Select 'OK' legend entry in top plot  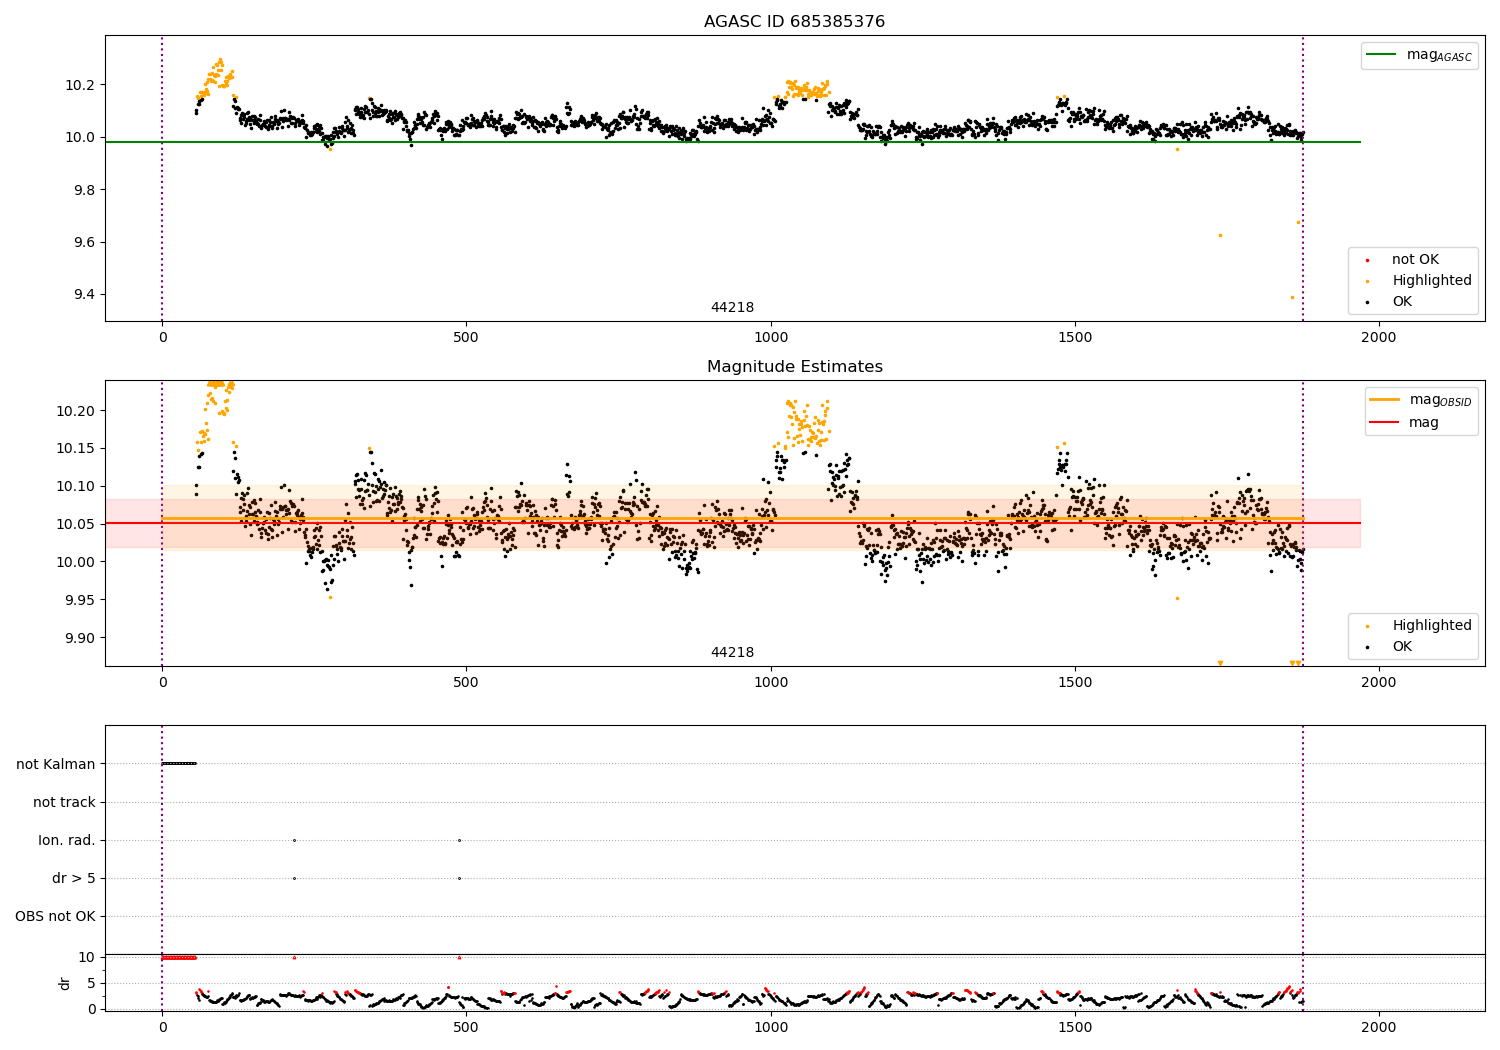pyautogui.click(x=1402, y=302)
